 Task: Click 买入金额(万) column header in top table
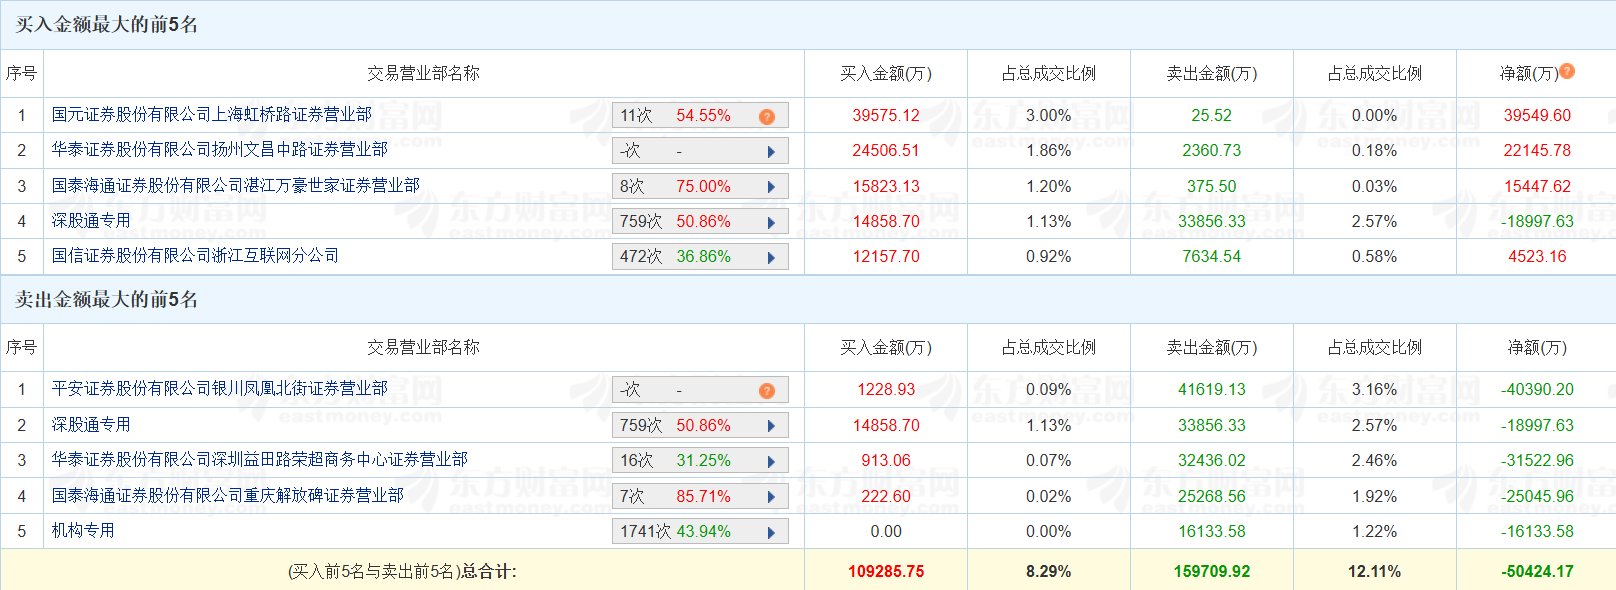coord(885,74)
